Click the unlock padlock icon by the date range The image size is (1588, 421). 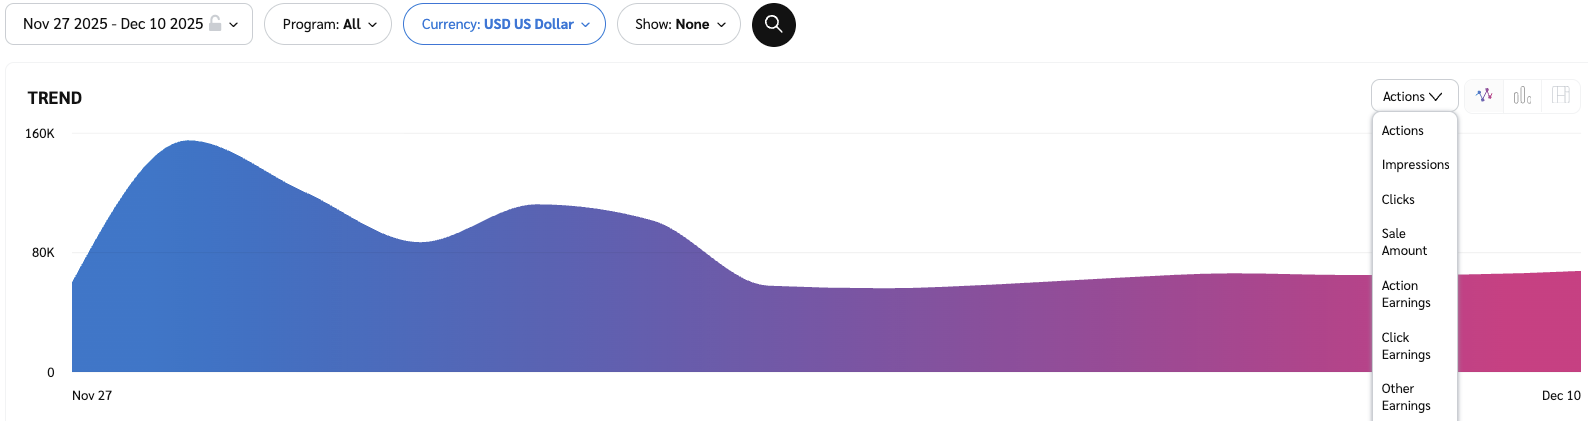tap(215, 24)
